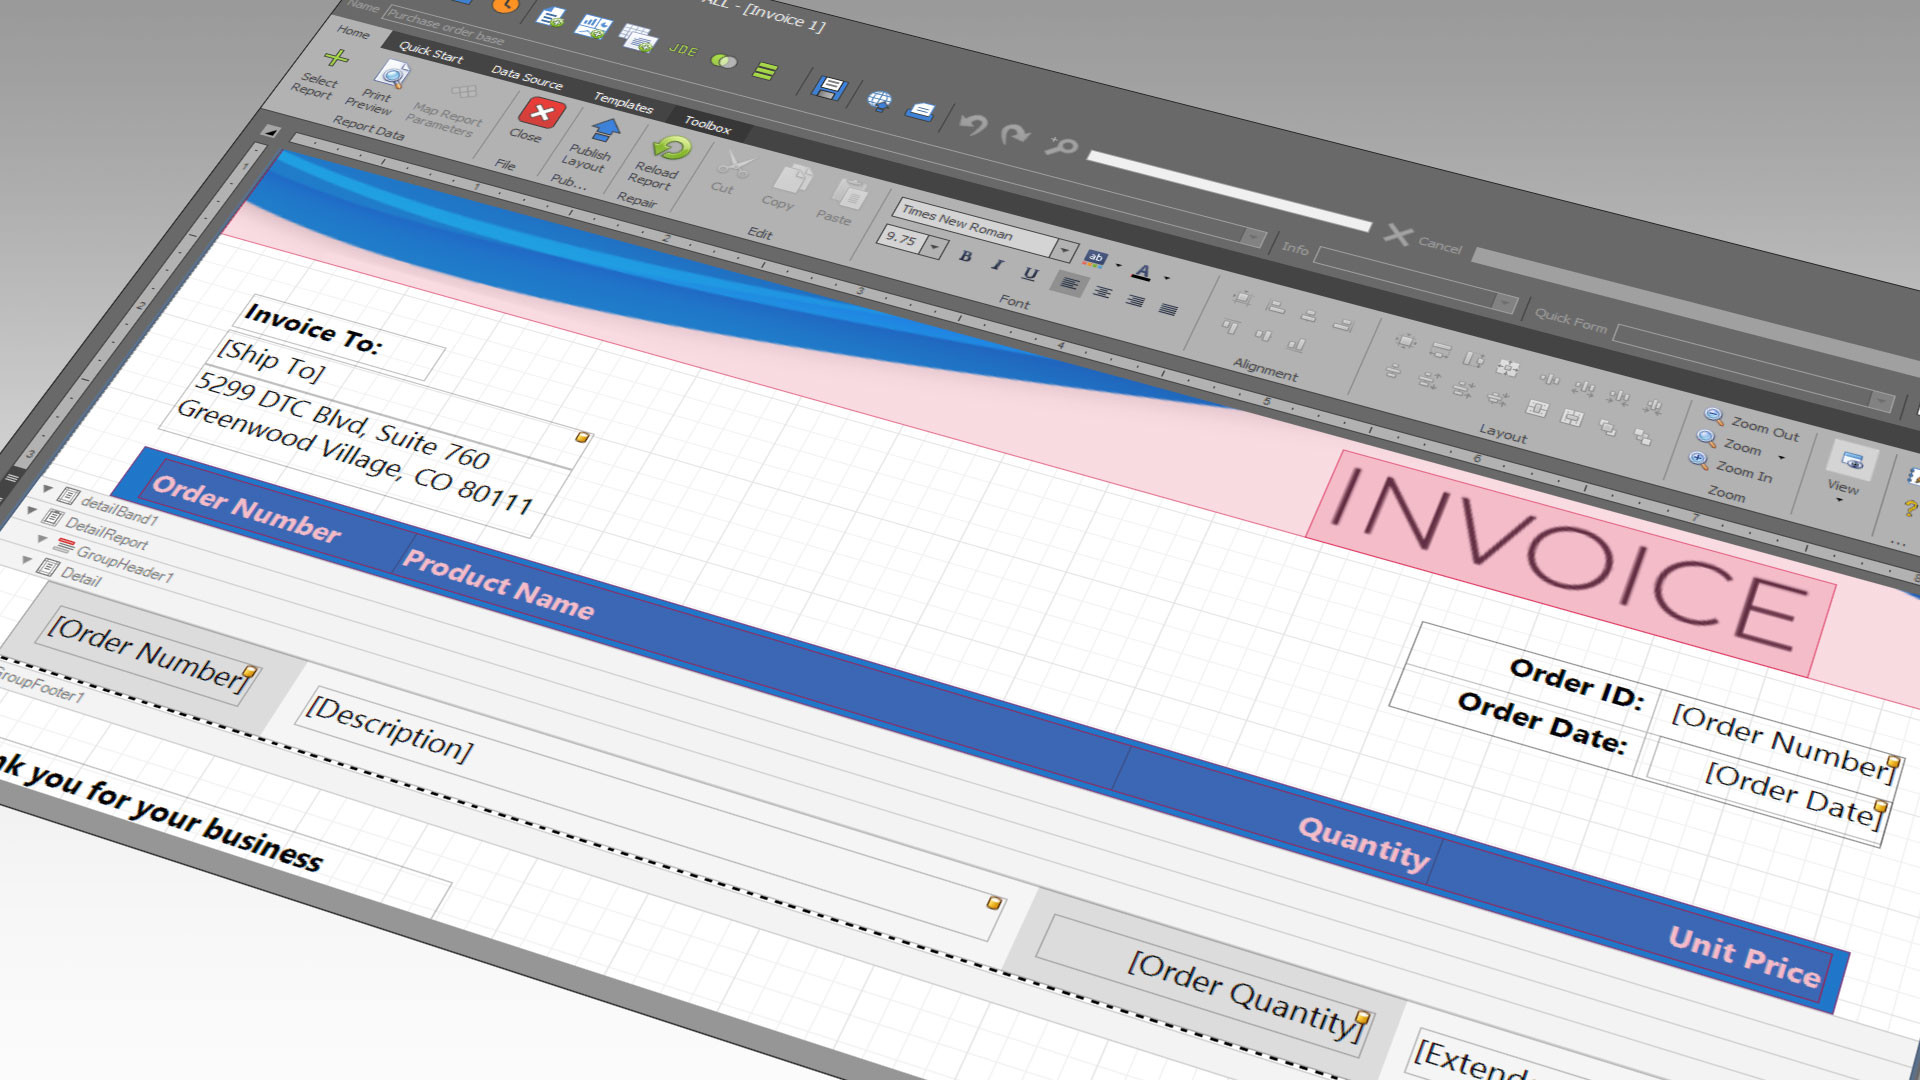Open the Templates tab
Viewport: 1920px width, 1080px height.
coord(623,102)
